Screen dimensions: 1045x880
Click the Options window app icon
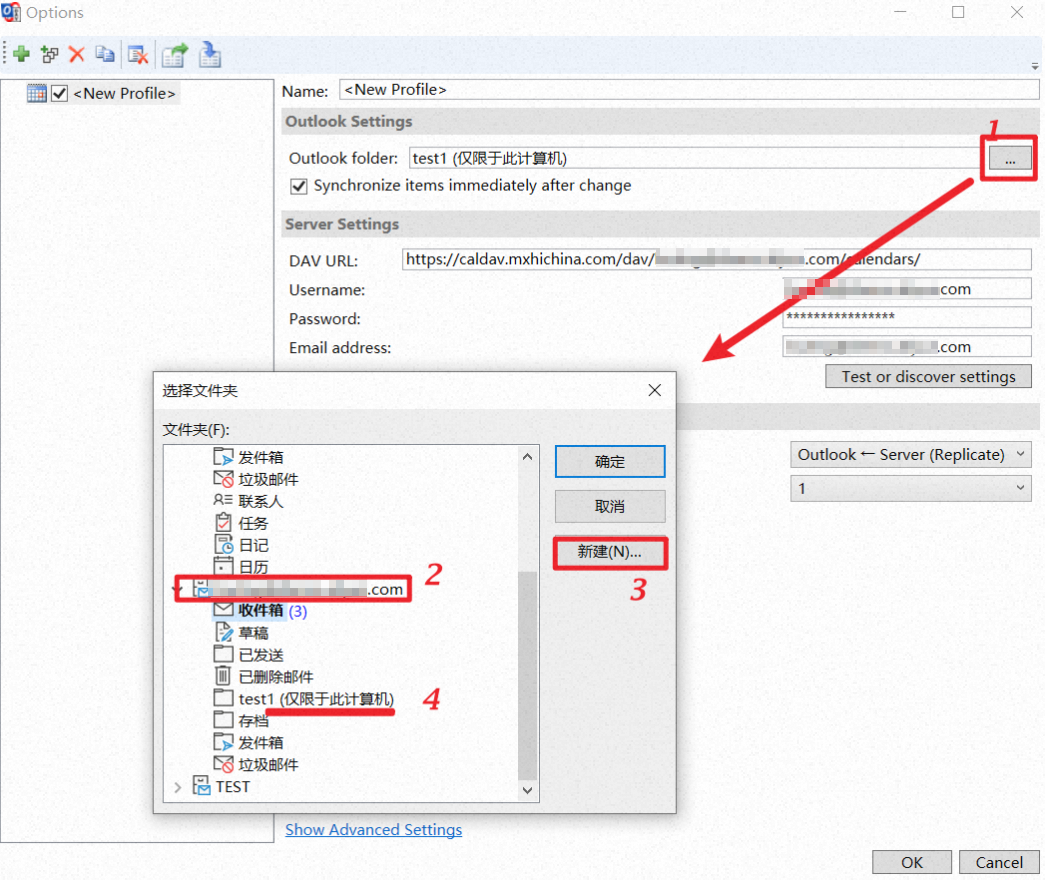[11, 12]
